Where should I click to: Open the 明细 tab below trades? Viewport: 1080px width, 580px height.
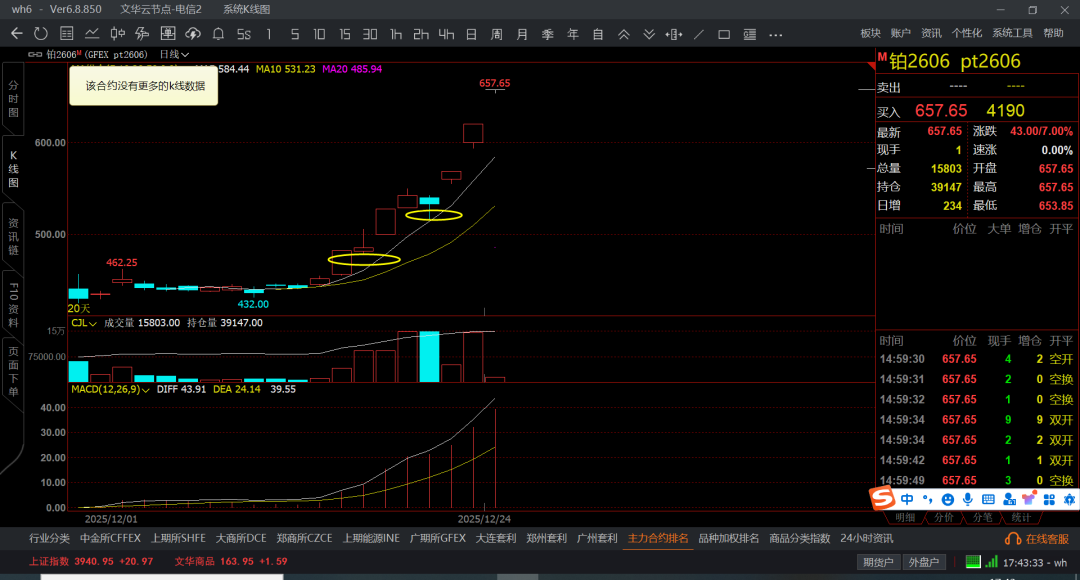click(x=905, y=517)
